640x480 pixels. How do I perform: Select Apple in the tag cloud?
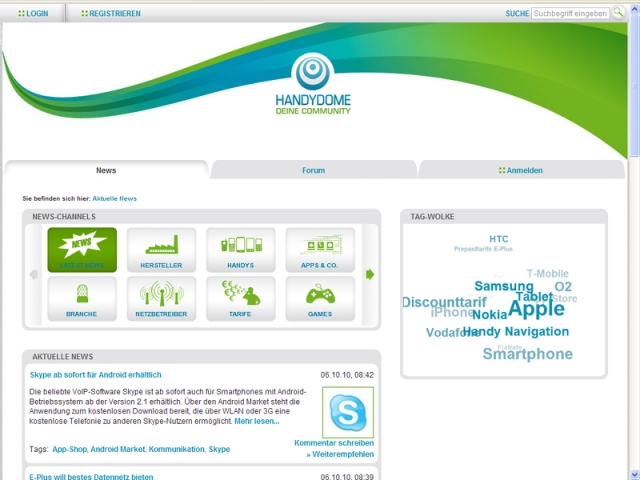point(536,309)
